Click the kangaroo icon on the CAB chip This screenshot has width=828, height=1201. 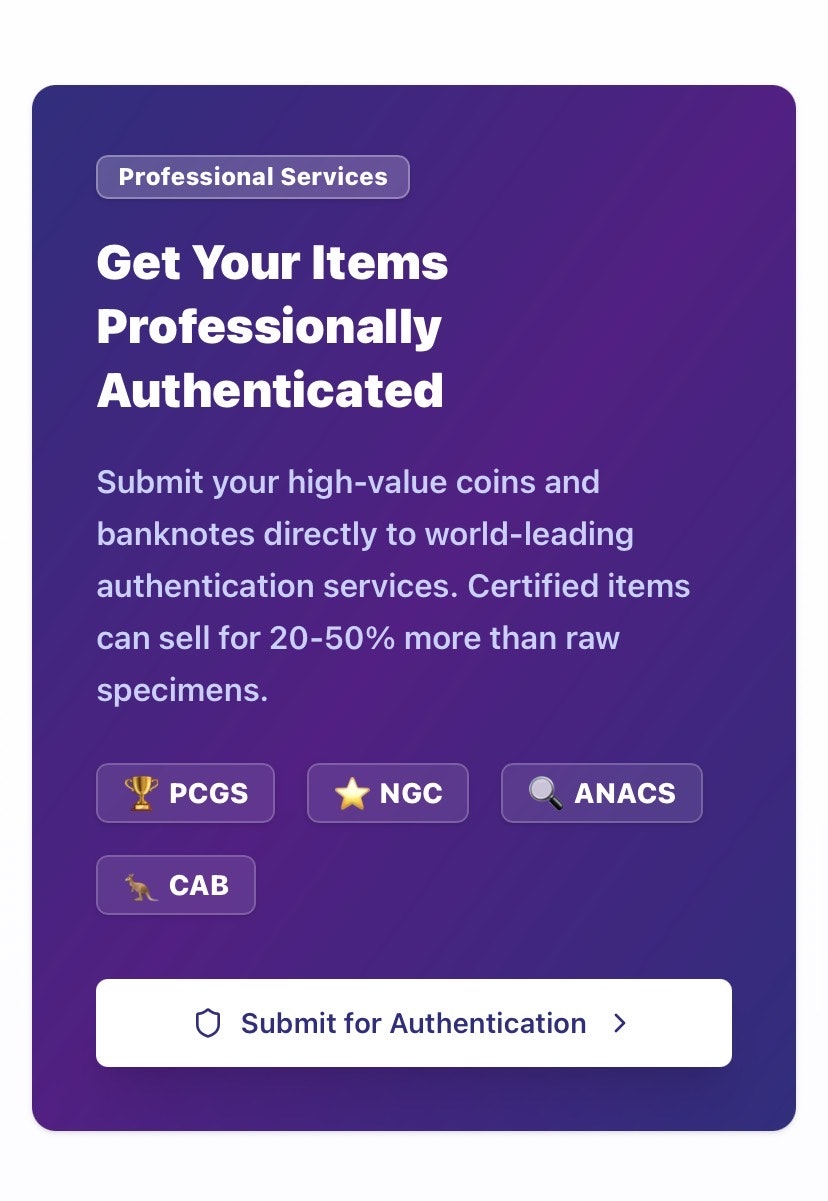(137, 884)
